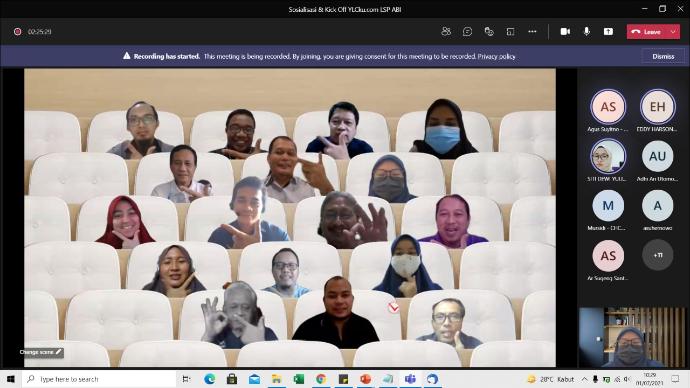
Task: Select the EH avatar of Eddy Harson
Action: tap(657, 106)
